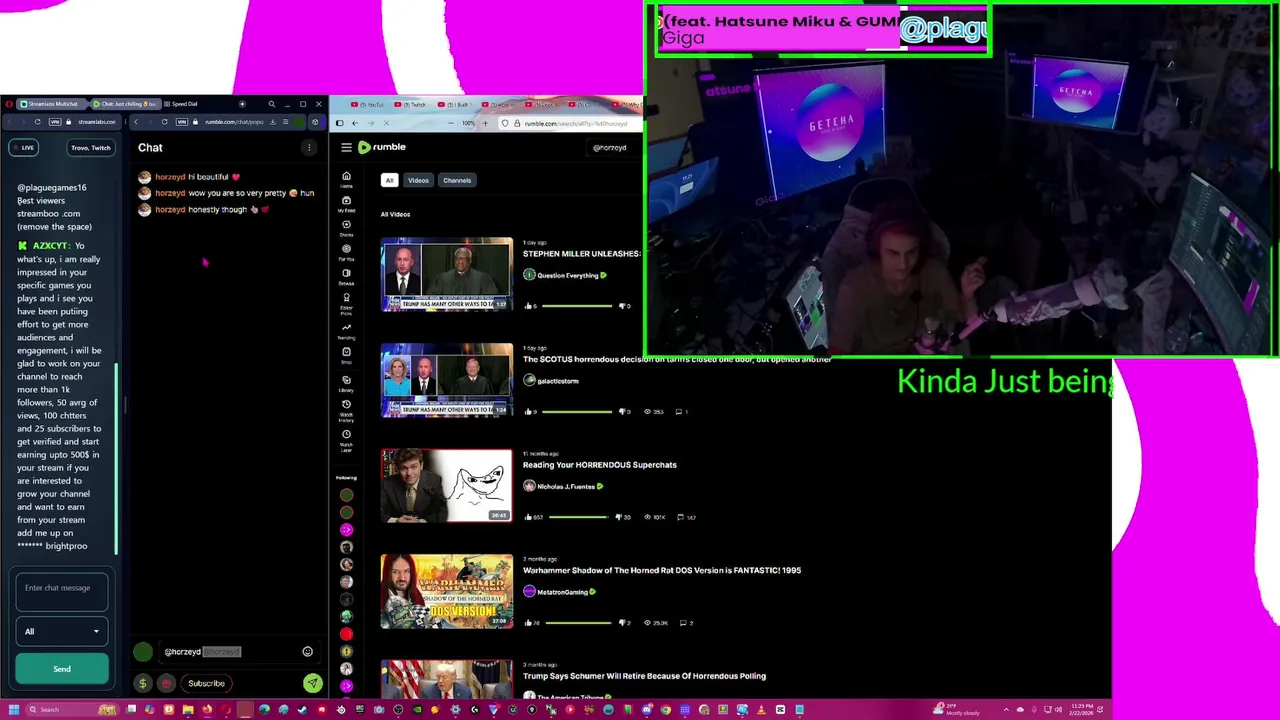Open My Feed in Rumble sidebar
The width and height of the screenshot is (1280, 720).
click(346, 203)
